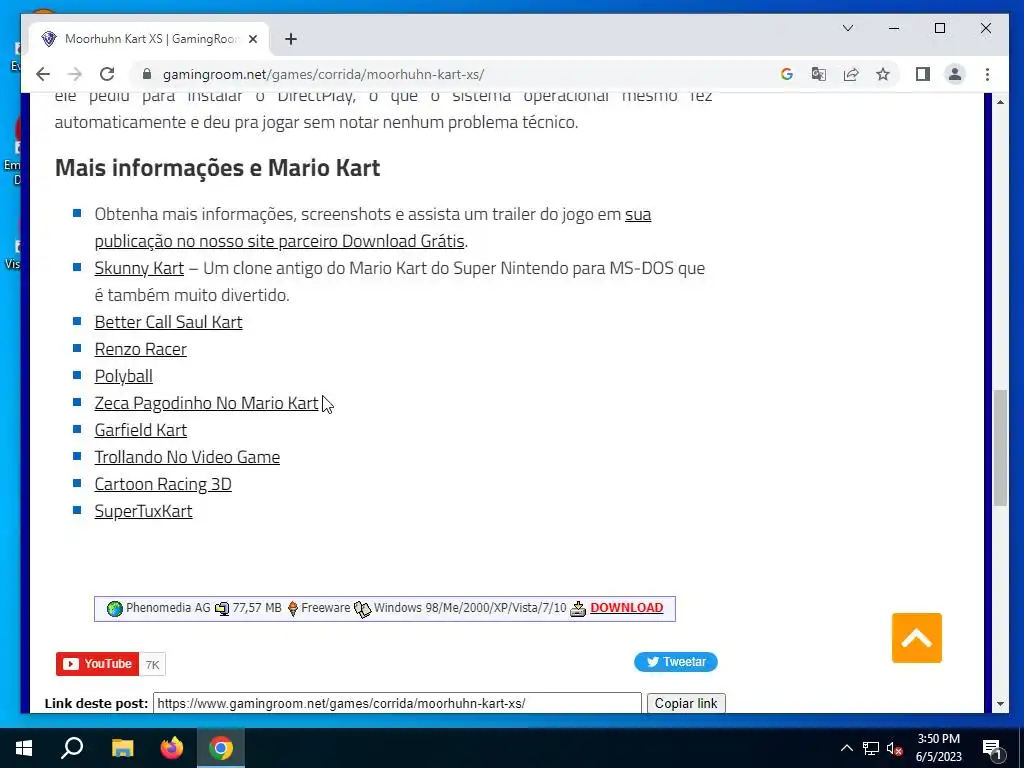The image size is (1024, 768).
Task: Open Trollando No Video Game link
Action: (x=187, y=457)
